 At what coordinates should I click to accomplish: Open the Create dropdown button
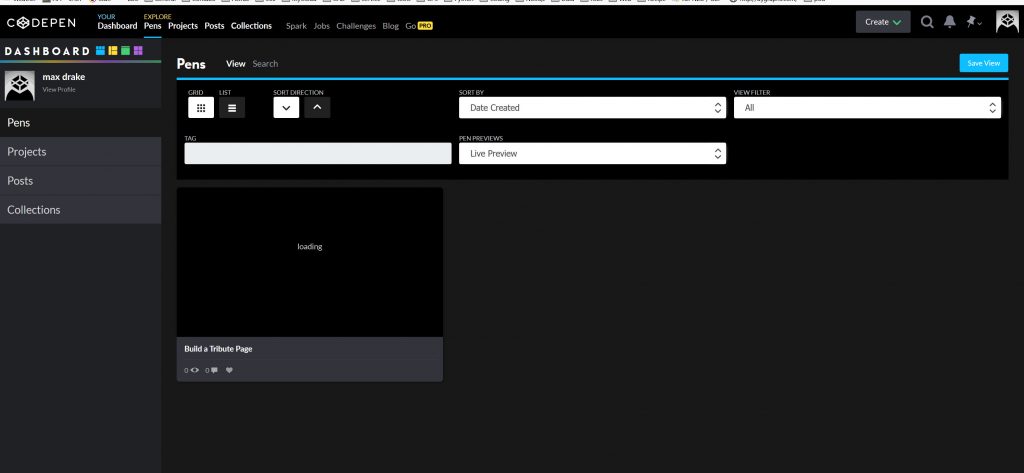tap(883, 22)
